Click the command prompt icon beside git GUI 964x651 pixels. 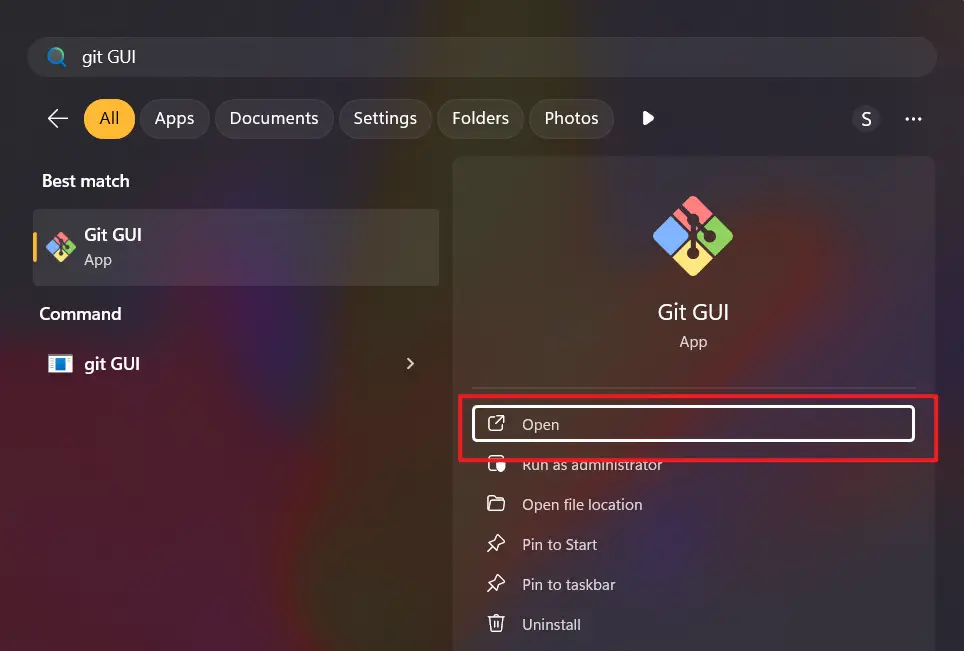pyautogui.click(x=59, y=363)
